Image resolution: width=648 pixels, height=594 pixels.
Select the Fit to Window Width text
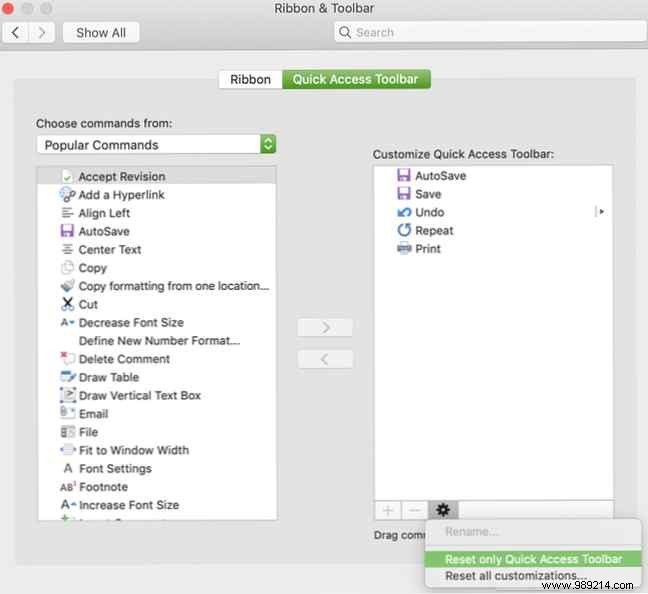[x=134, y=450]
